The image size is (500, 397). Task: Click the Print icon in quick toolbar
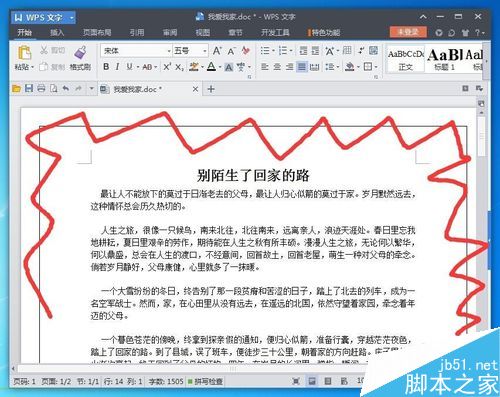[x=41, y=89]
